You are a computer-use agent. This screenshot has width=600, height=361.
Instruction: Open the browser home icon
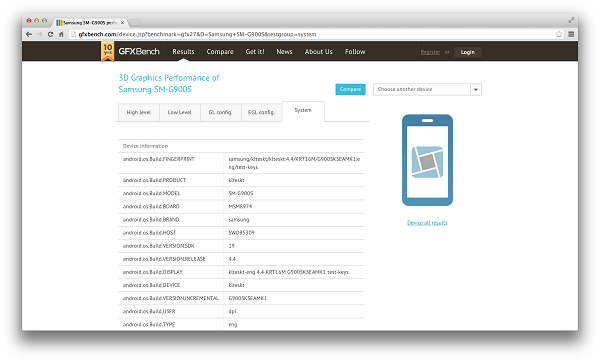[61, 34]
